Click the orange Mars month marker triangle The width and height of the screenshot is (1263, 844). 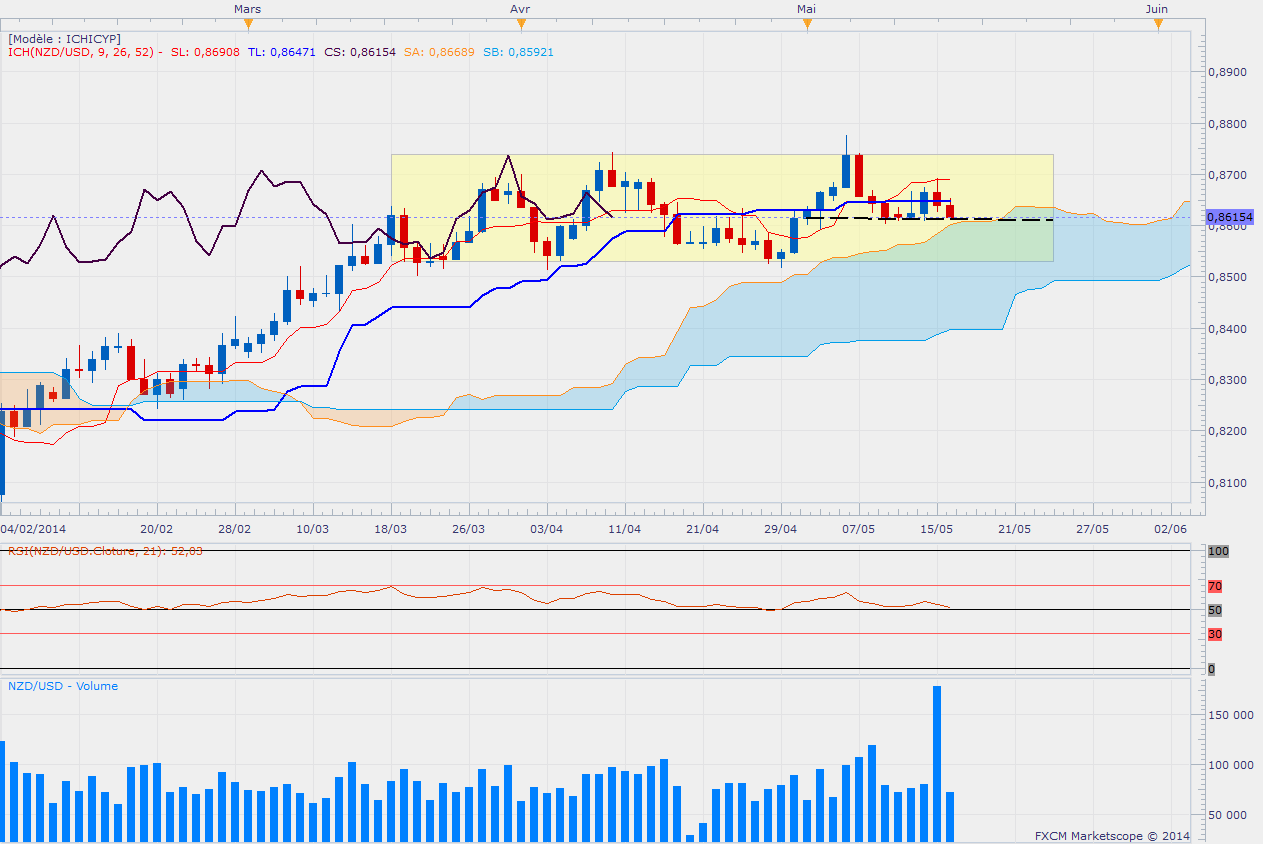point(248,25)
